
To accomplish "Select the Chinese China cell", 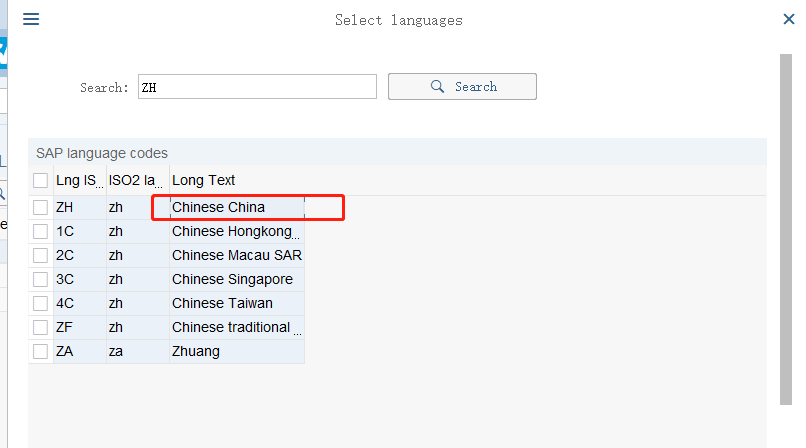I will point(219,207).
